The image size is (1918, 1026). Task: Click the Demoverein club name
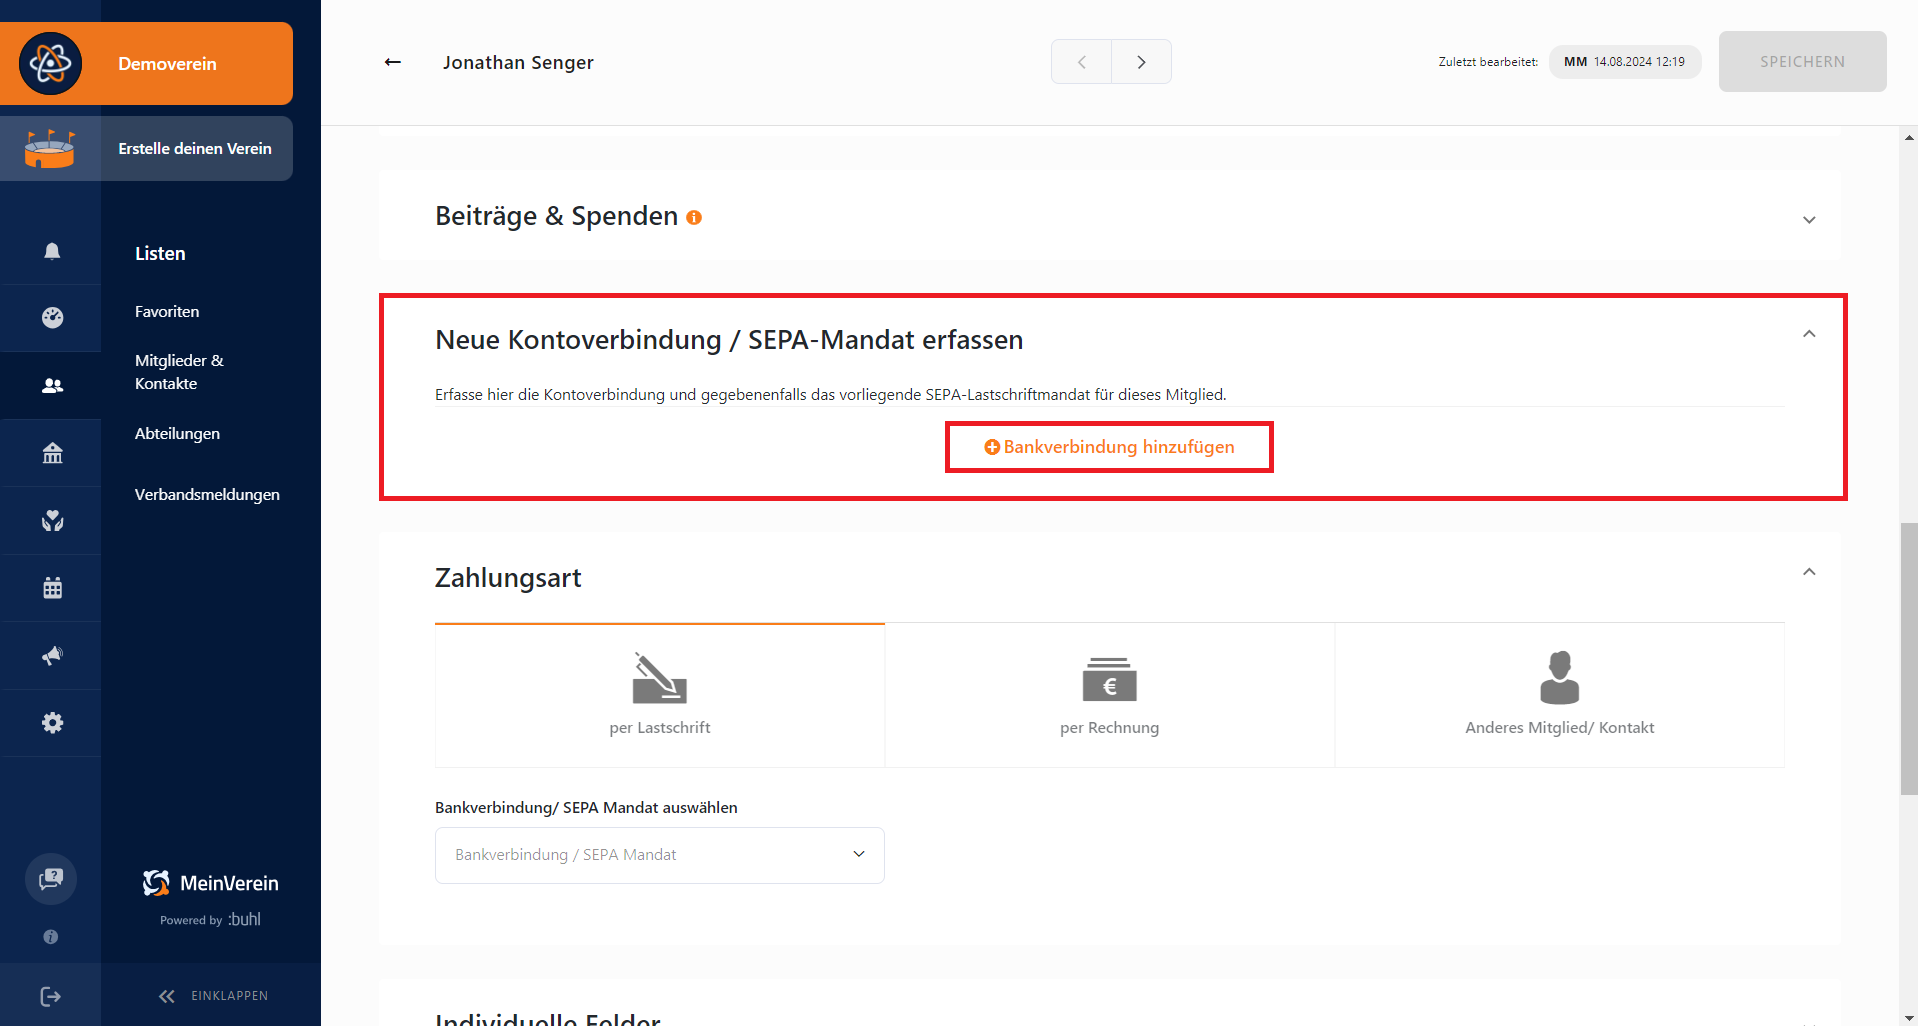167,64
